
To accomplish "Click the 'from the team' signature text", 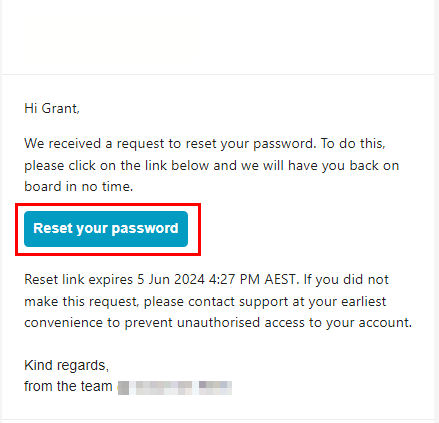I will tap(68, 386).
